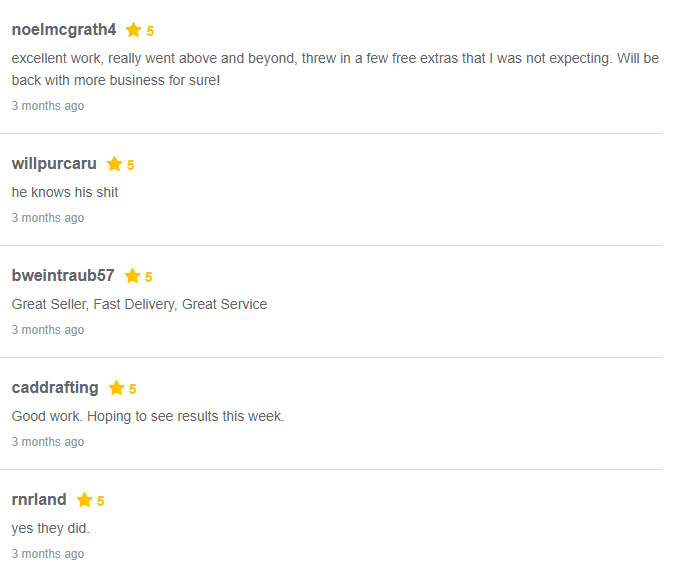Click the "excellent work" review text
681x577 pixels.
tap(335, 68)
